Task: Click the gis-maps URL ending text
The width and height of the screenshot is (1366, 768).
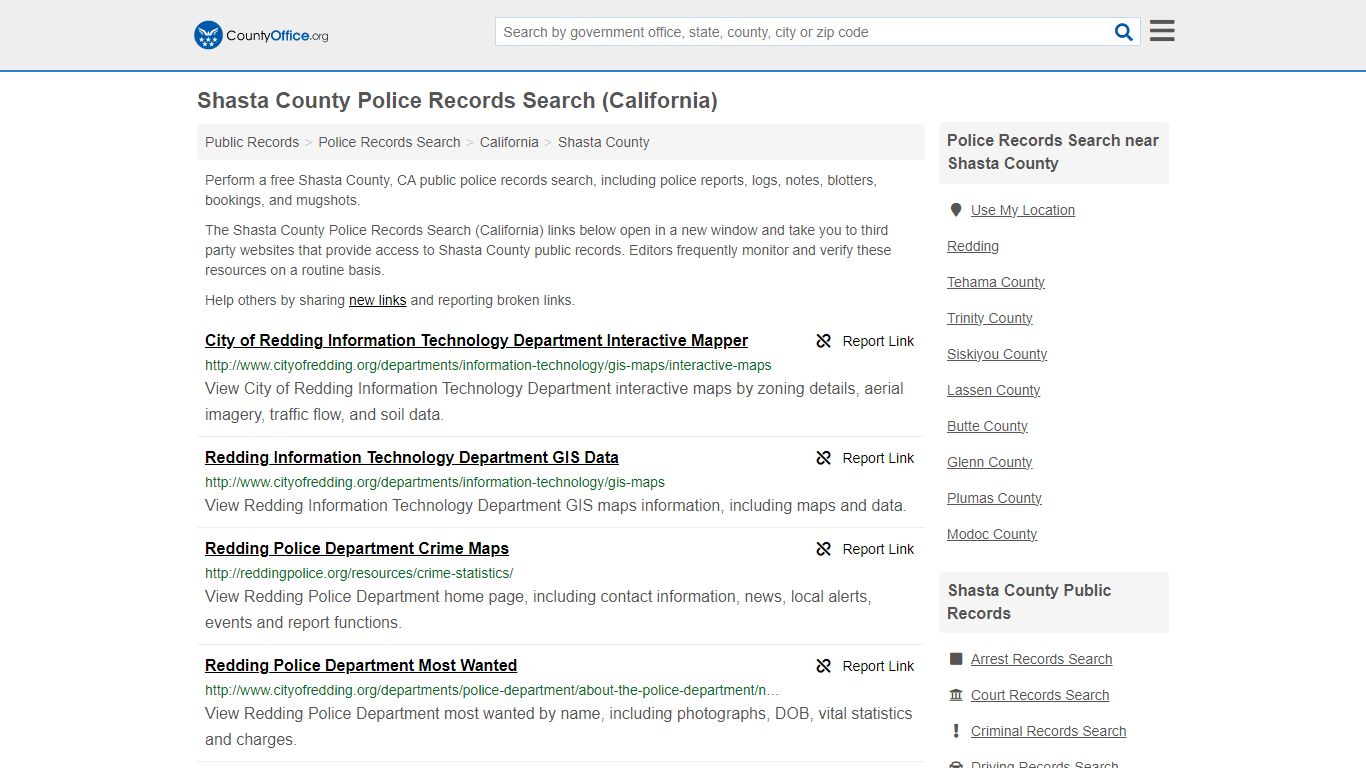Action: point(435,482)
